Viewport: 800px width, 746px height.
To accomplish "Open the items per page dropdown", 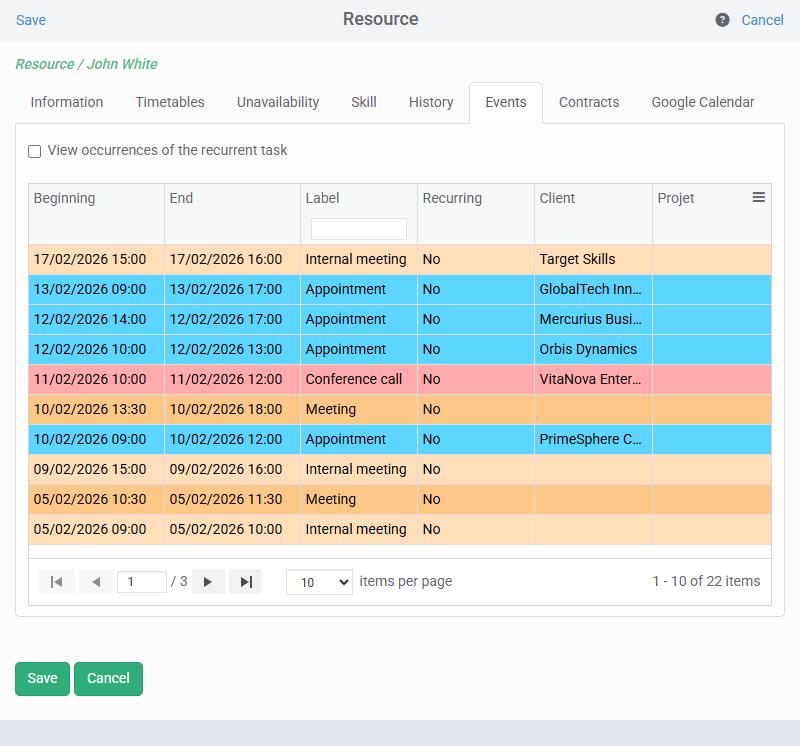I will (x=319, y=582).
